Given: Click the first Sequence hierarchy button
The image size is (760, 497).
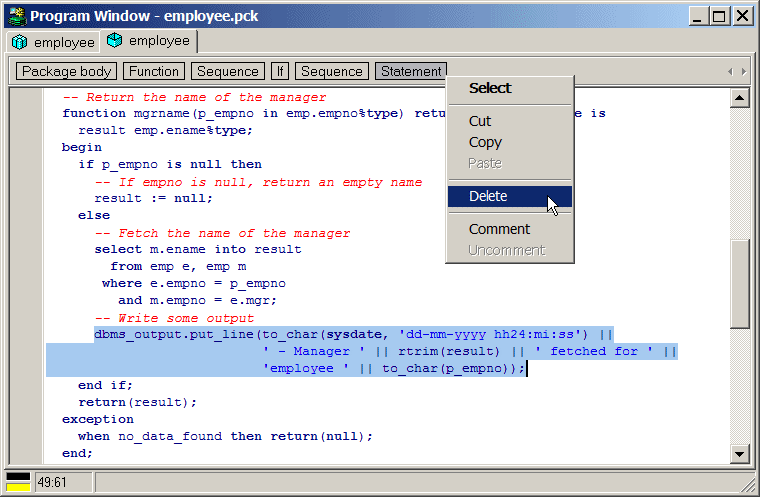Looking at the screenshot, I should click(228, 71).
